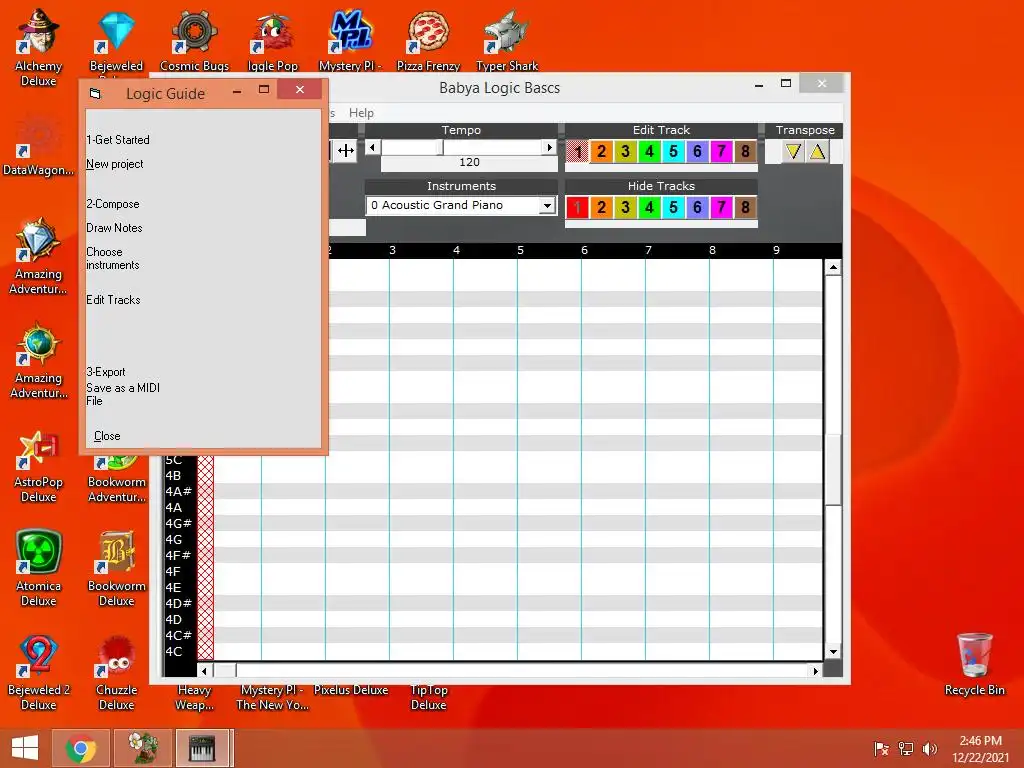This screenshot has height=768, width=1024.
Task: Open Mystery PI desktop icon at top
Action: pyautogui.click(x=350, y=40)
